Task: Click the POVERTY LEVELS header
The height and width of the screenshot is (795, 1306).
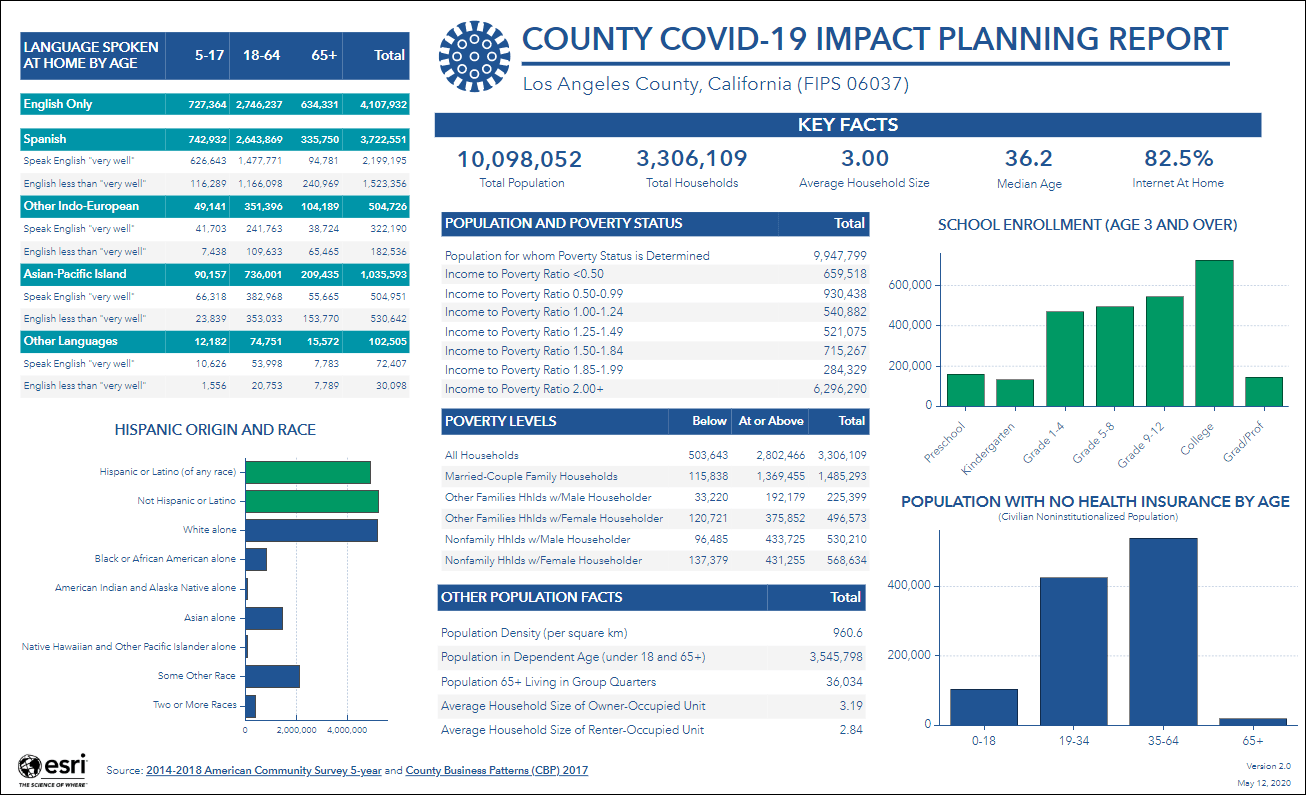Action: point(500,421)
